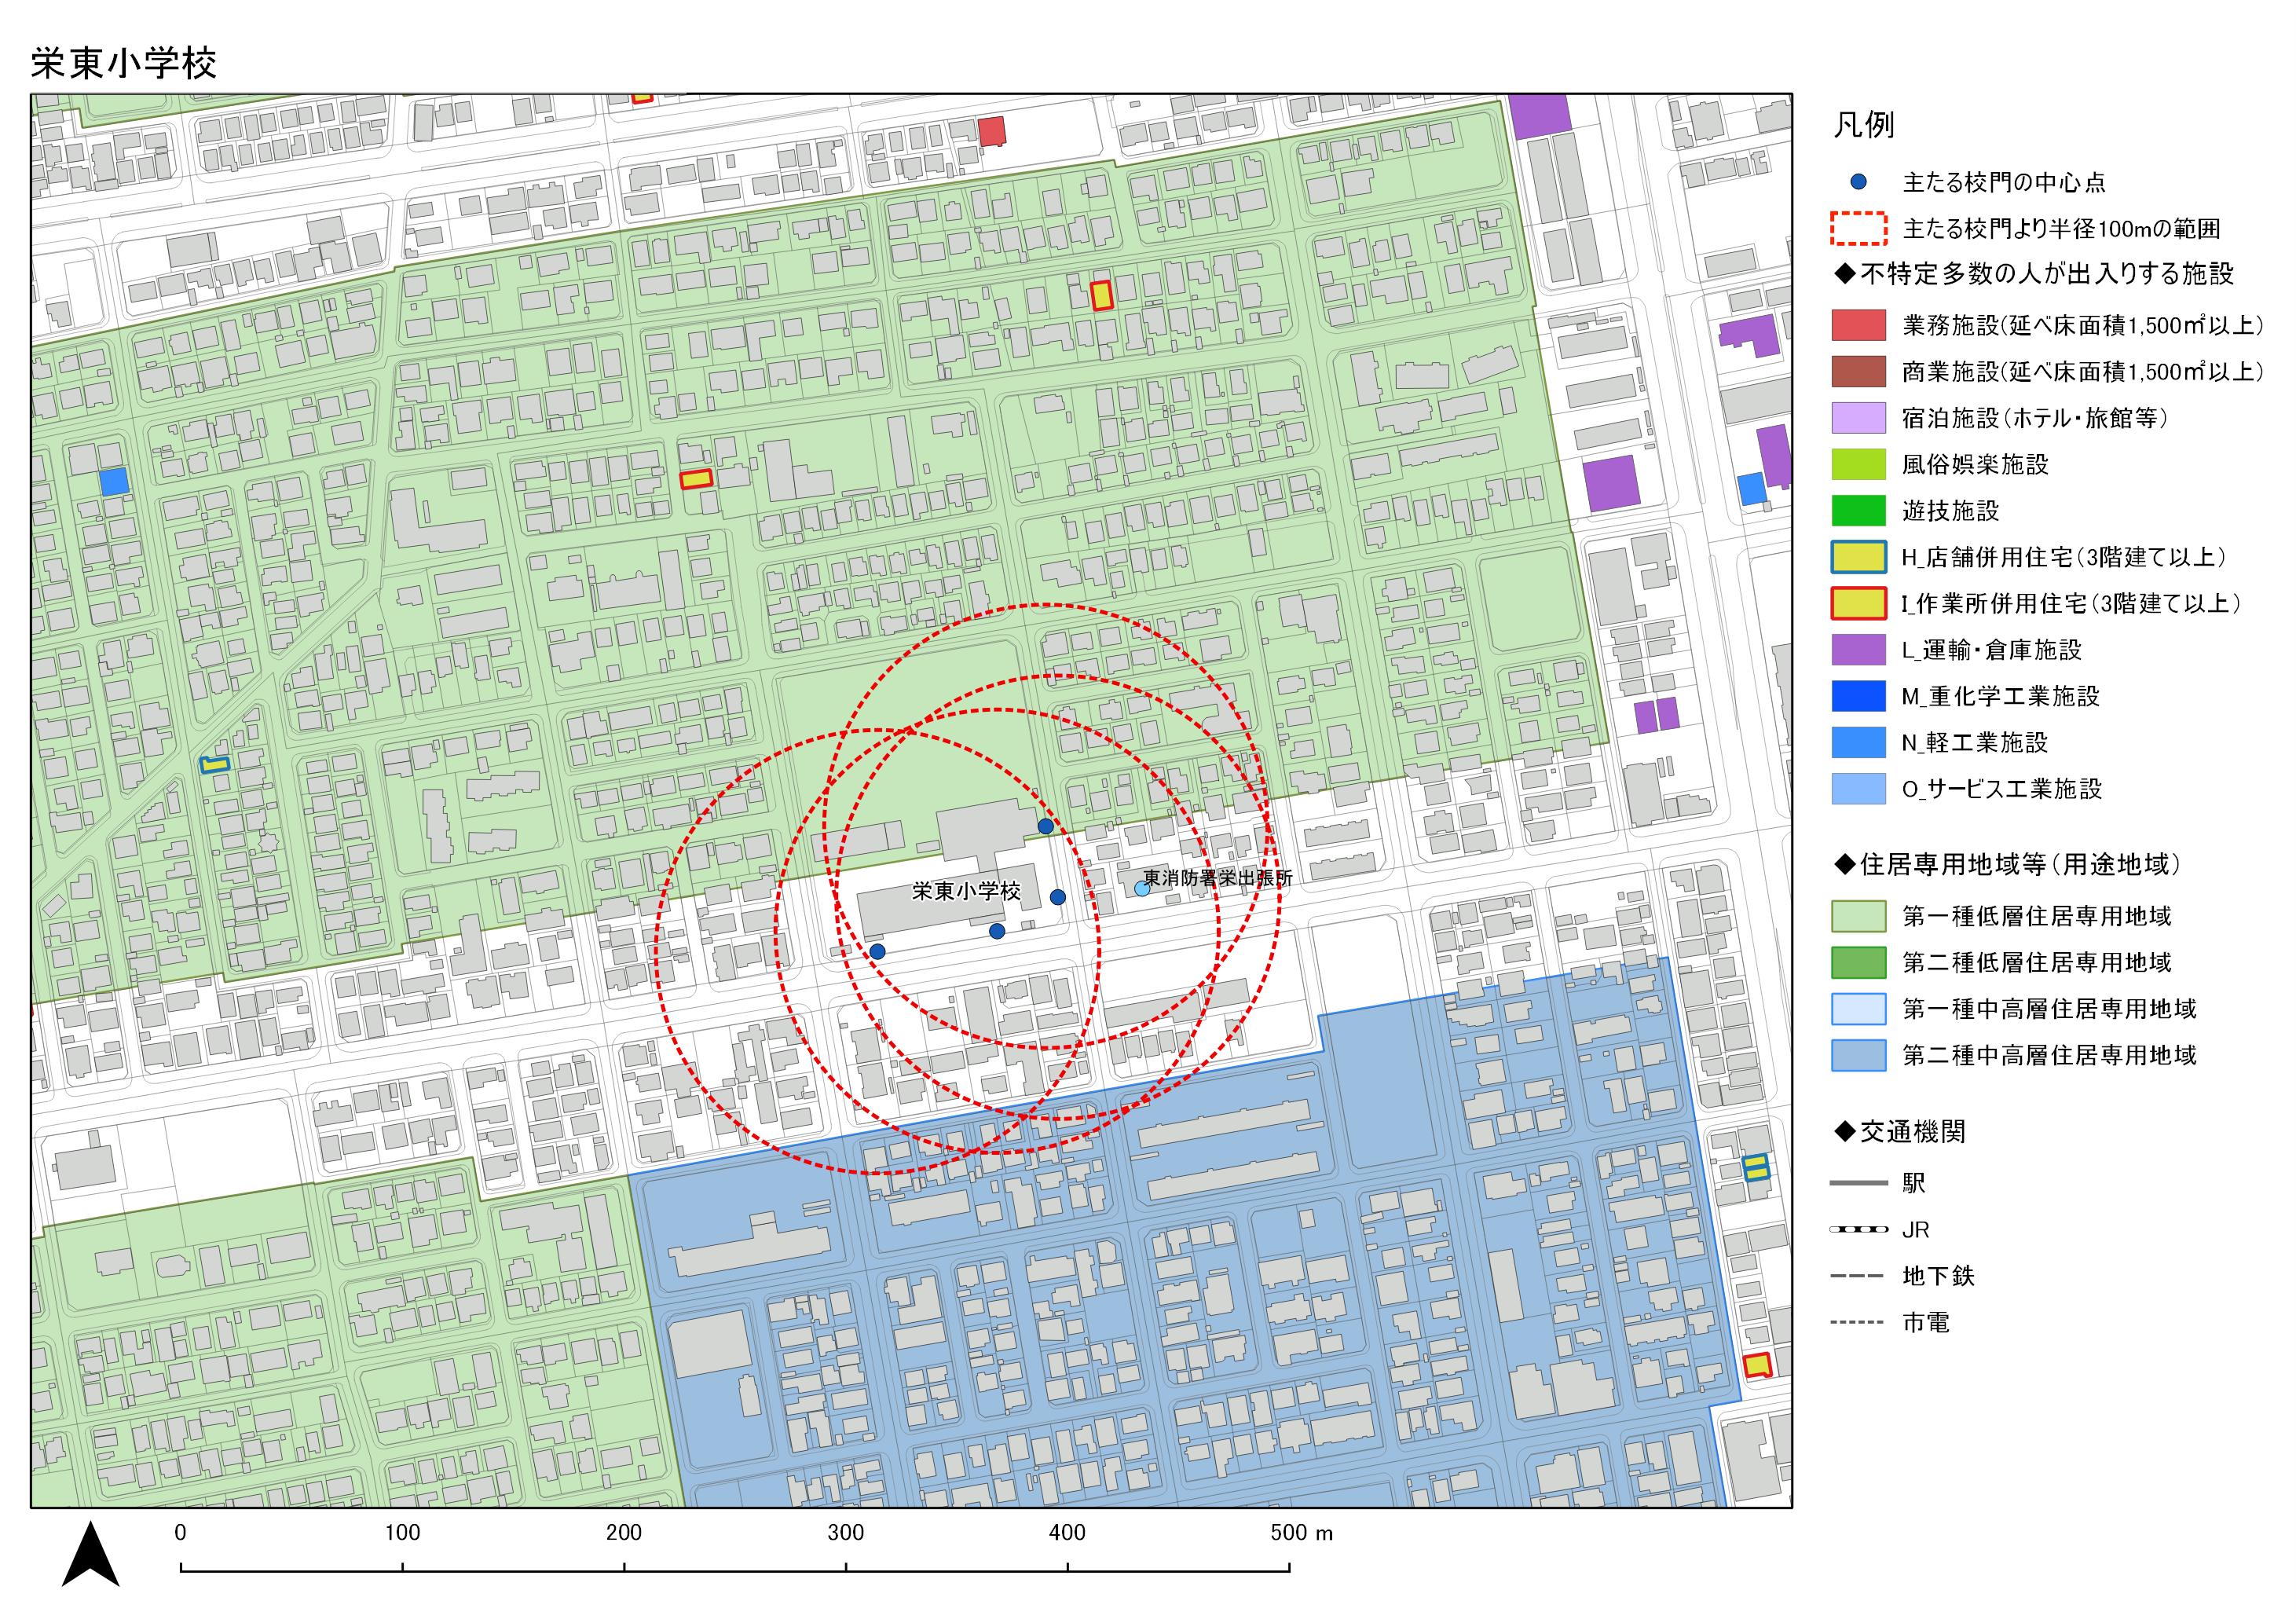
Task: Click the purple L_運輸・倉庫施設 legend swatch
Action: 1858,649
